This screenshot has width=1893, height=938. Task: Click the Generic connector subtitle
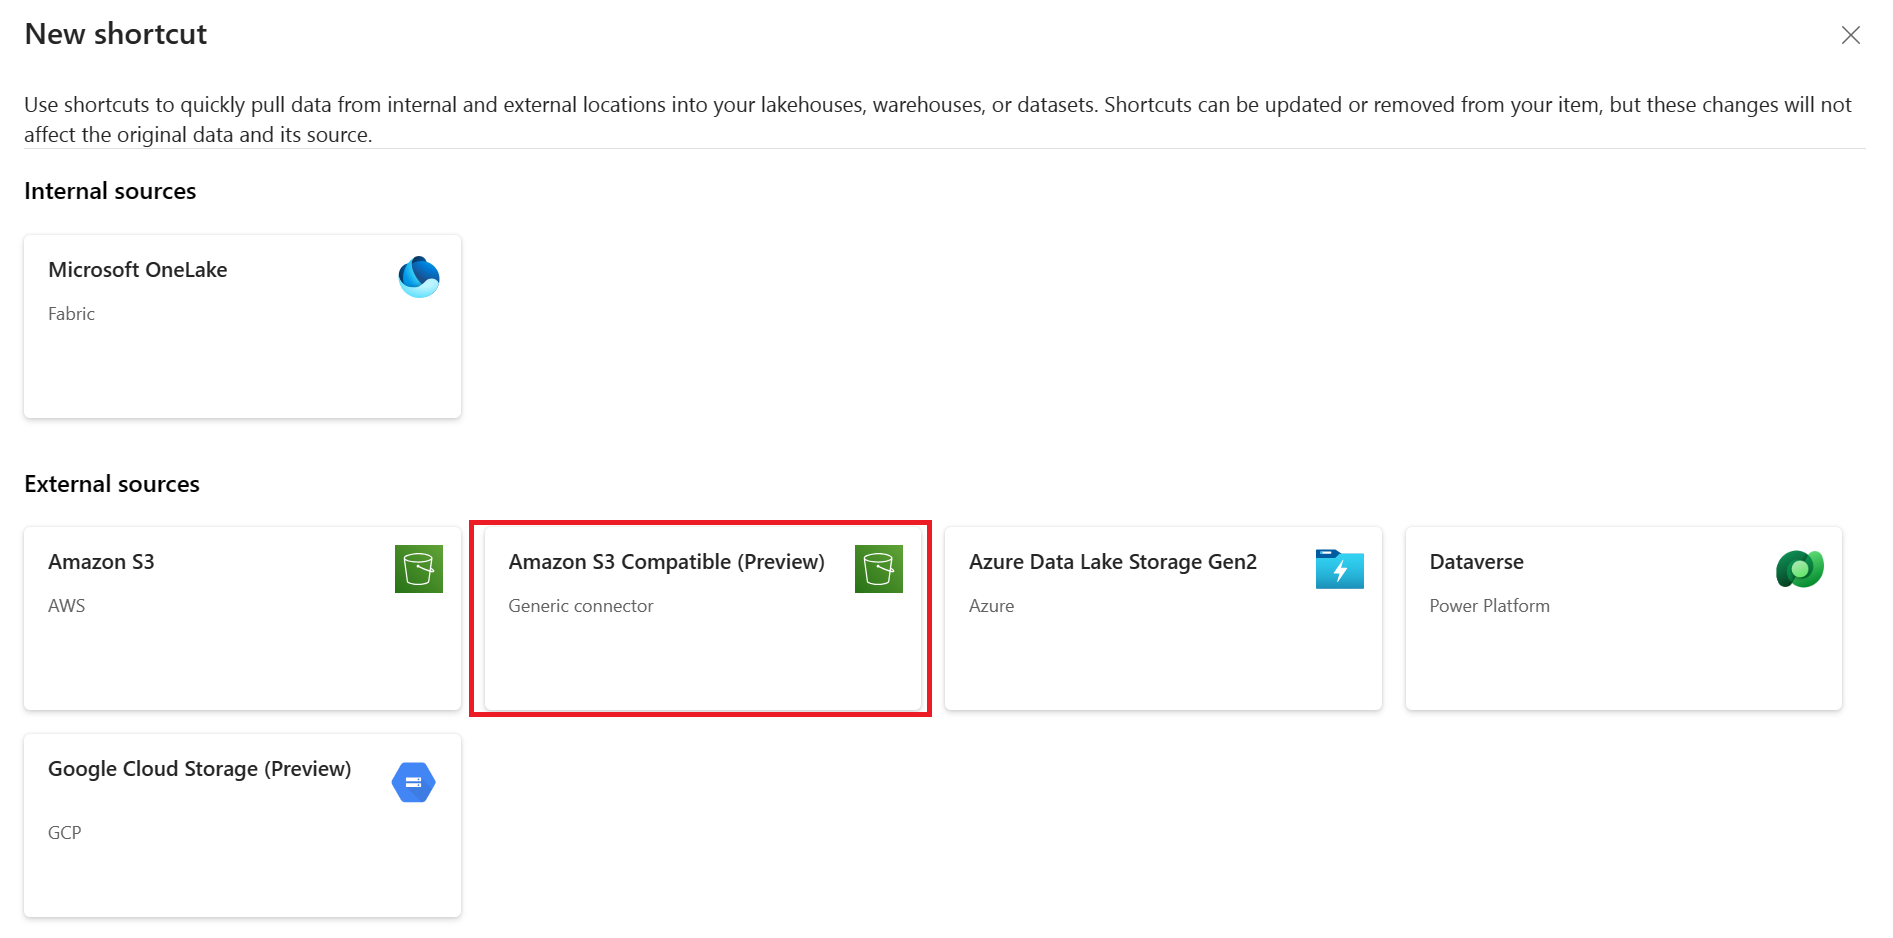[x=580, y=606]
